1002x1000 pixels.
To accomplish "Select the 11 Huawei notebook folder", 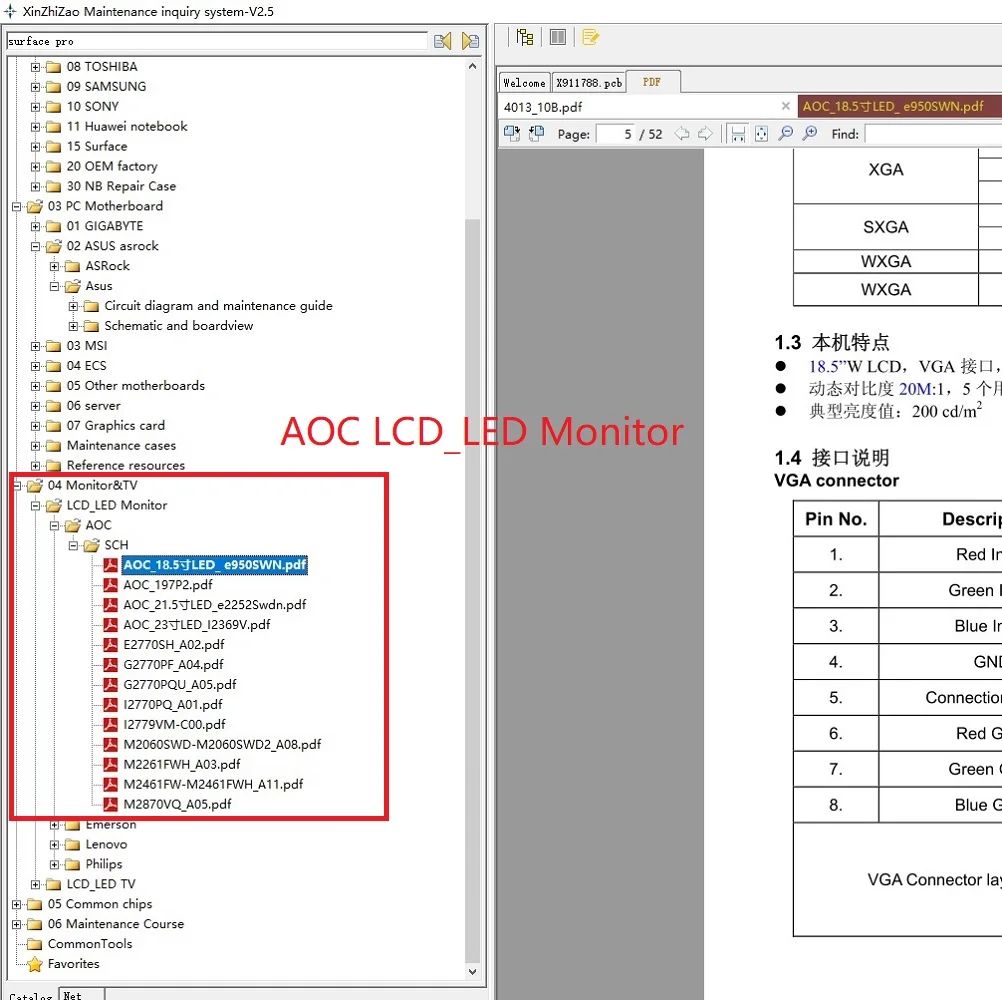I will (x=127, y=127).
